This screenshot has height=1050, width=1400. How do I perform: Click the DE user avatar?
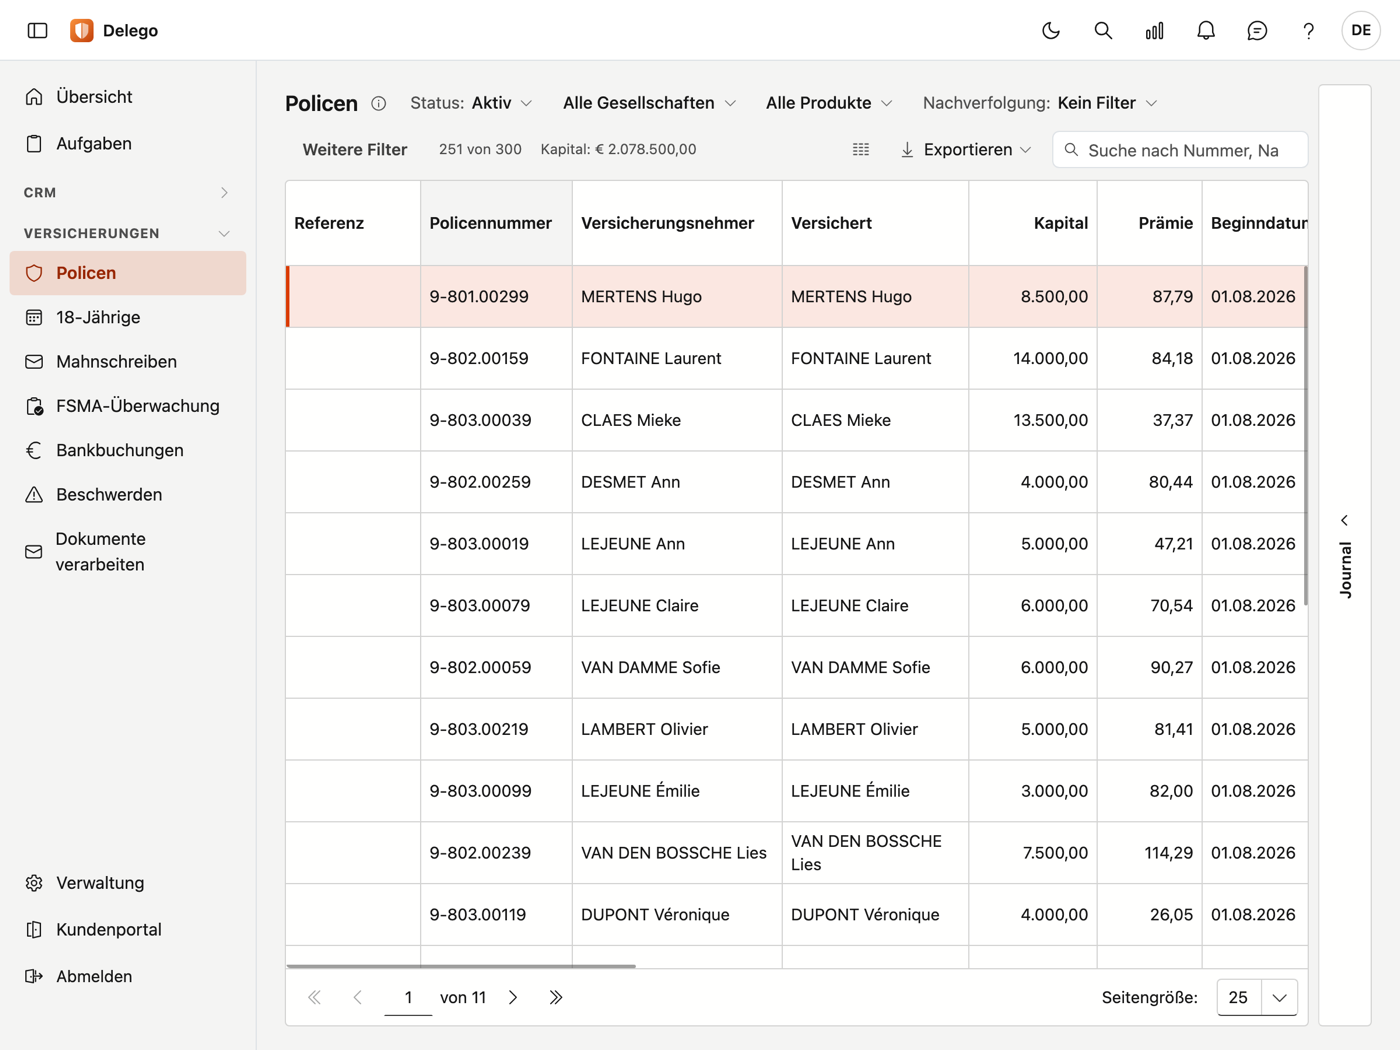1361,31
